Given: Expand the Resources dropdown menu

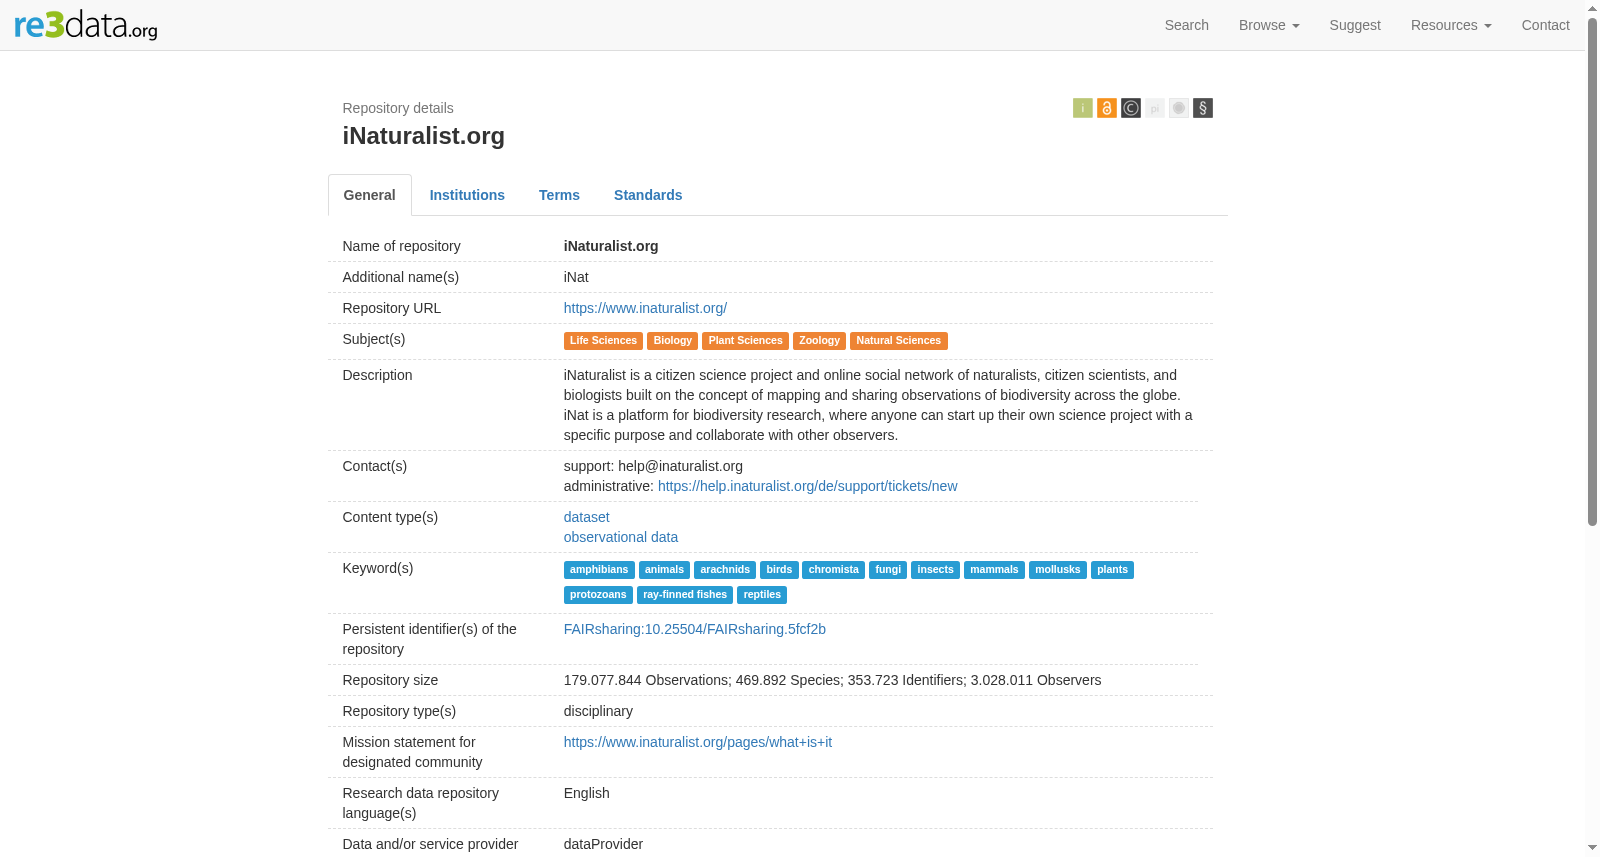Looking at the screenshot, I should (1451, 25).
